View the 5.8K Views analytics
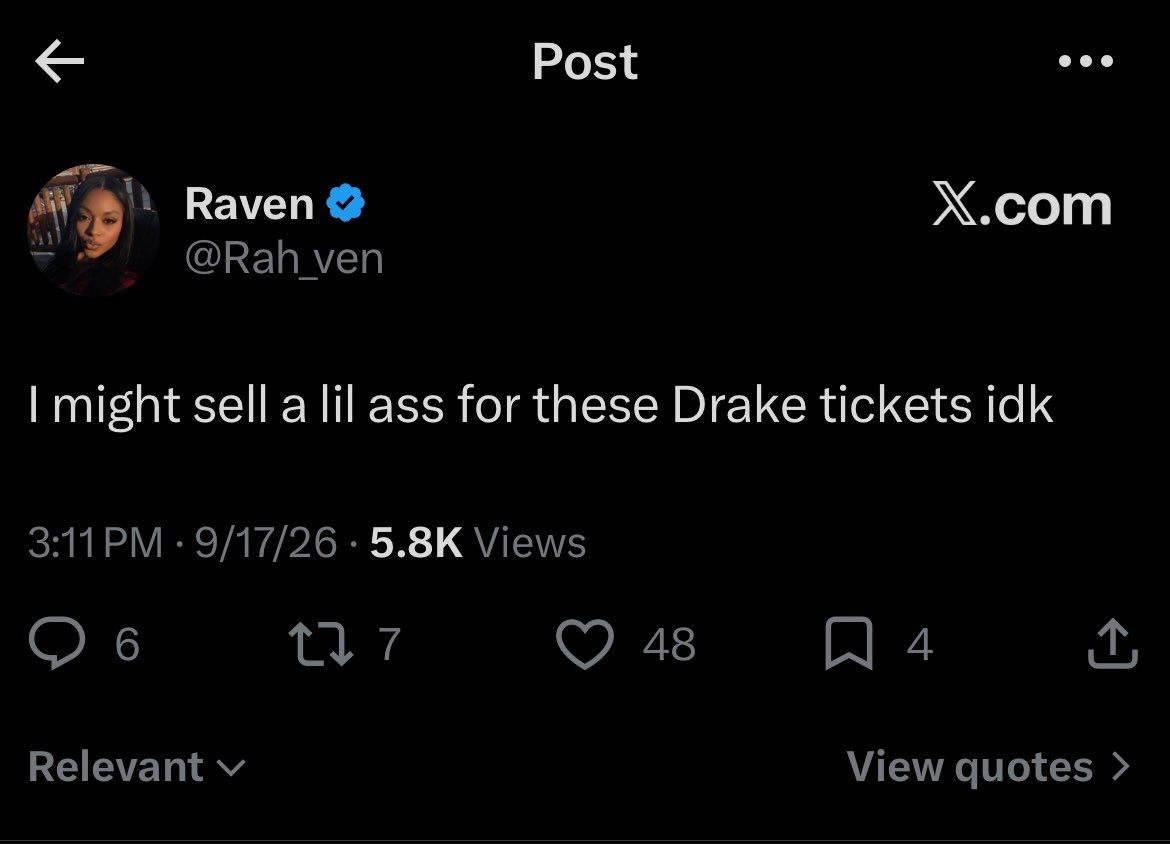Viewport: 1170px width, 844px height. [478, 542]
